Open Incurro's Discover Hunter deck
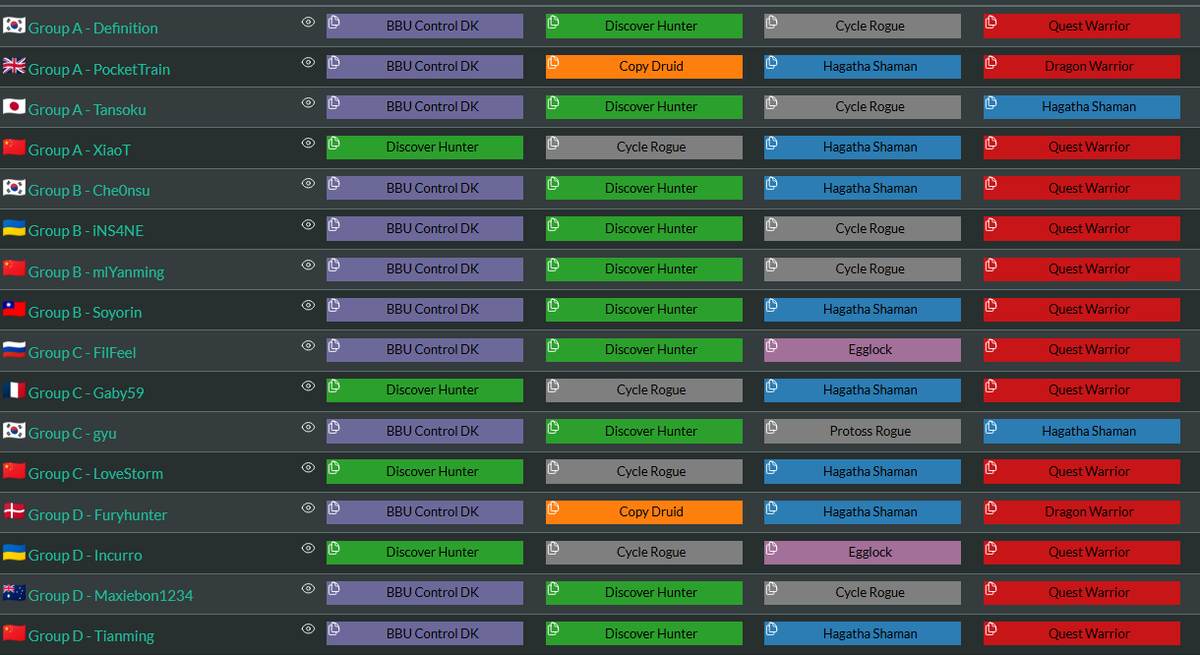Image resolution: width=1200 pixels, height=655 pixels. click(x=424, y=553)
